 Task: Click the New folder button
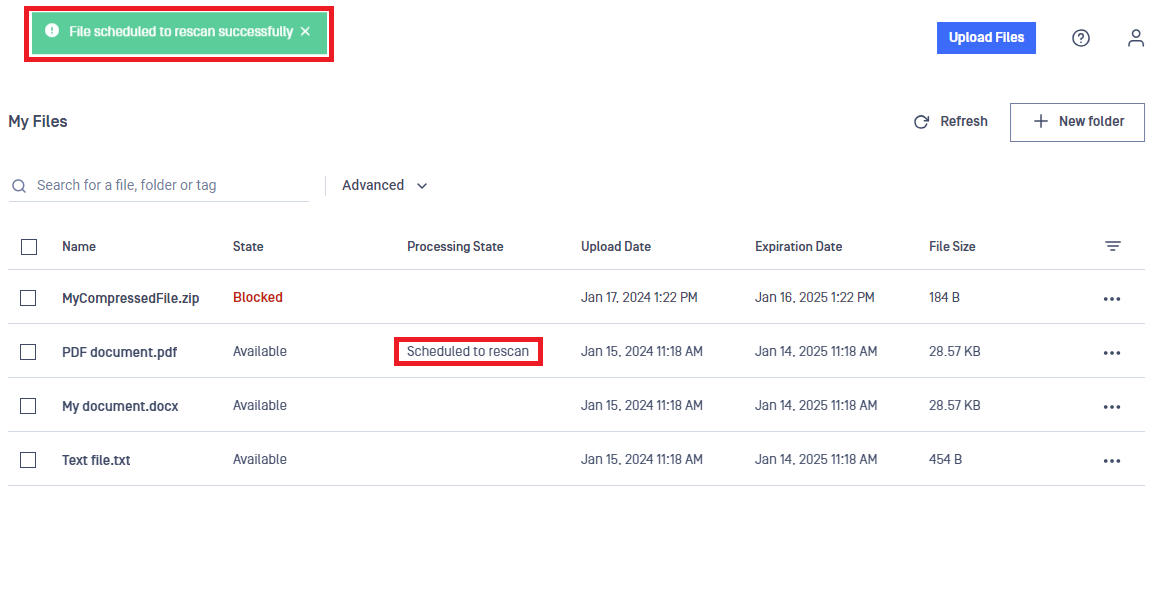1077,122
